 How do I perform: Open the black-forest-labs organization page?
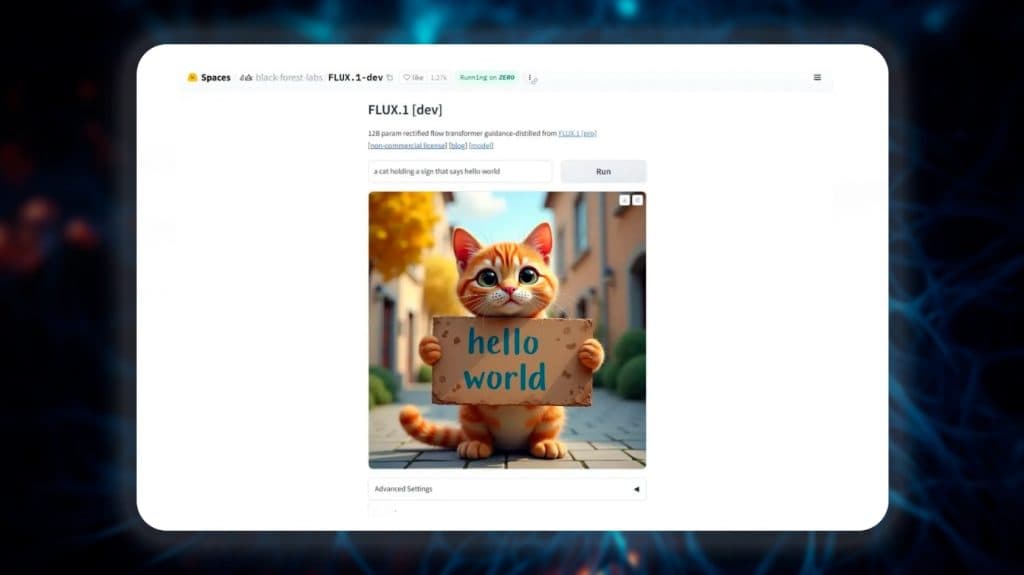point(289,77)
